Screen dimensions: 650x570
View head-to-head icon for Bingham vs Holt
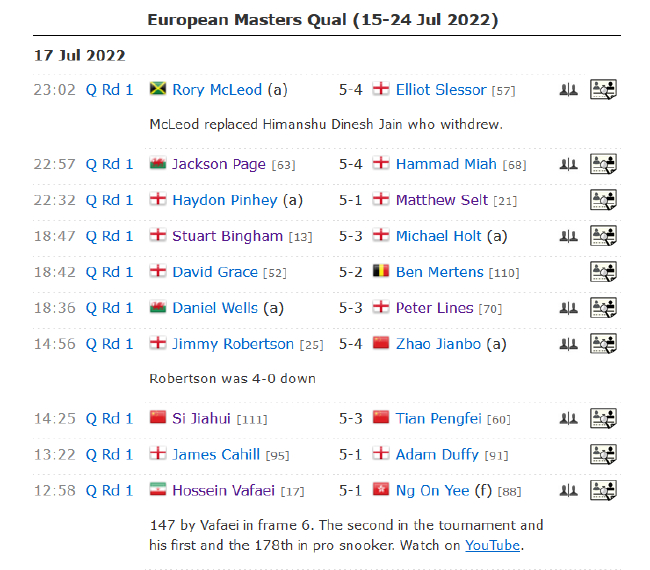tap(568, 236)
